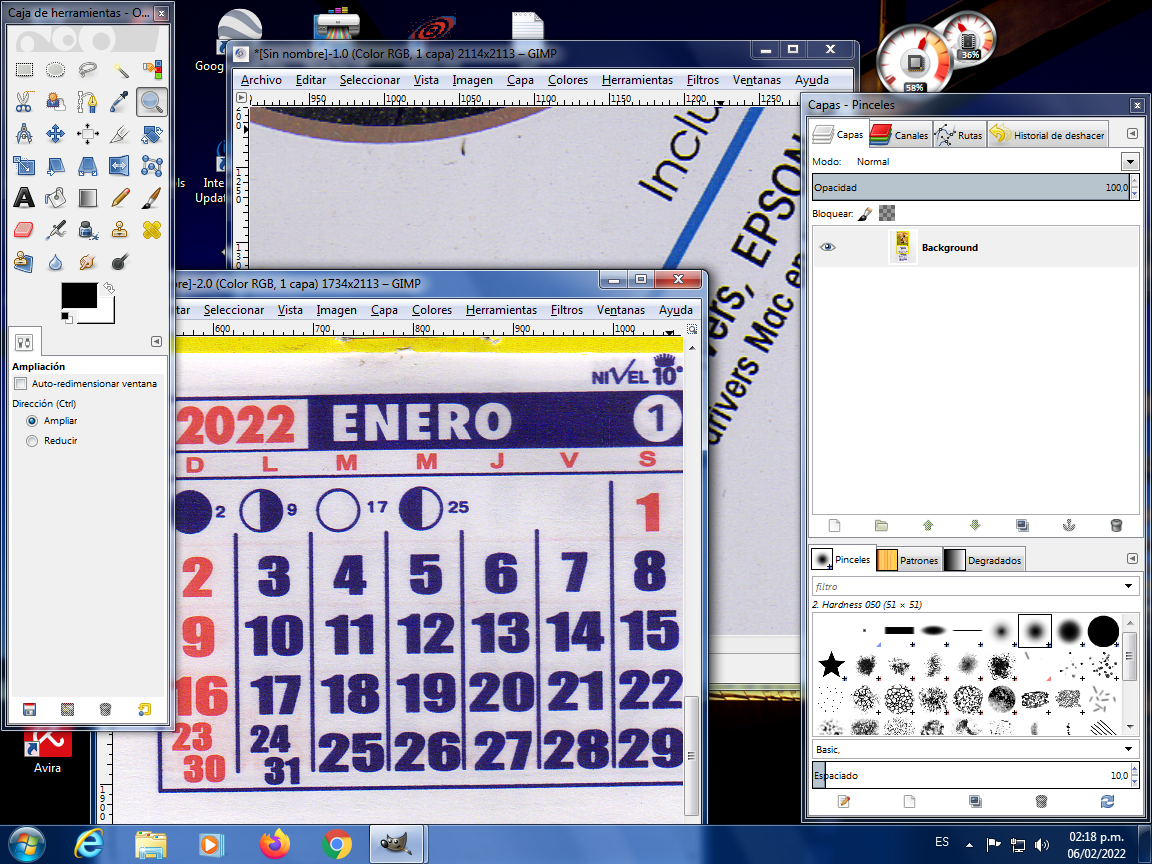Select the Move tool
1152x864 pixels.
pos(56,134)
